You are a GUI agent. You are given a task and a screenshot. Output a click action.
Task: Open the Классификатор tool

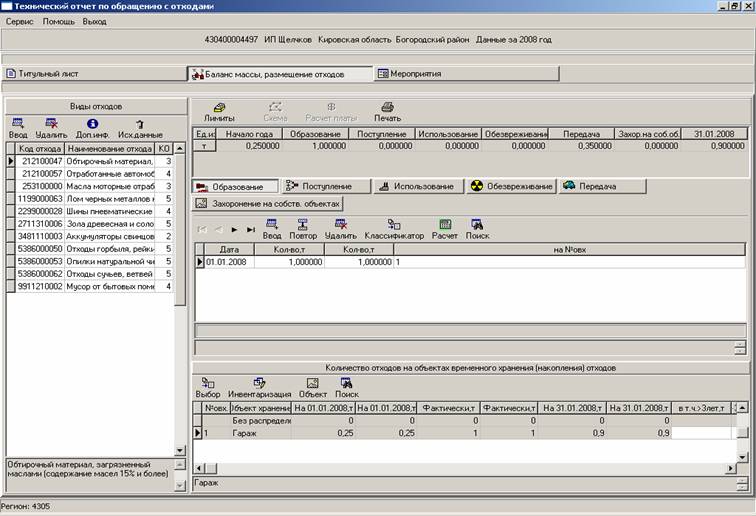coord(394,225)
